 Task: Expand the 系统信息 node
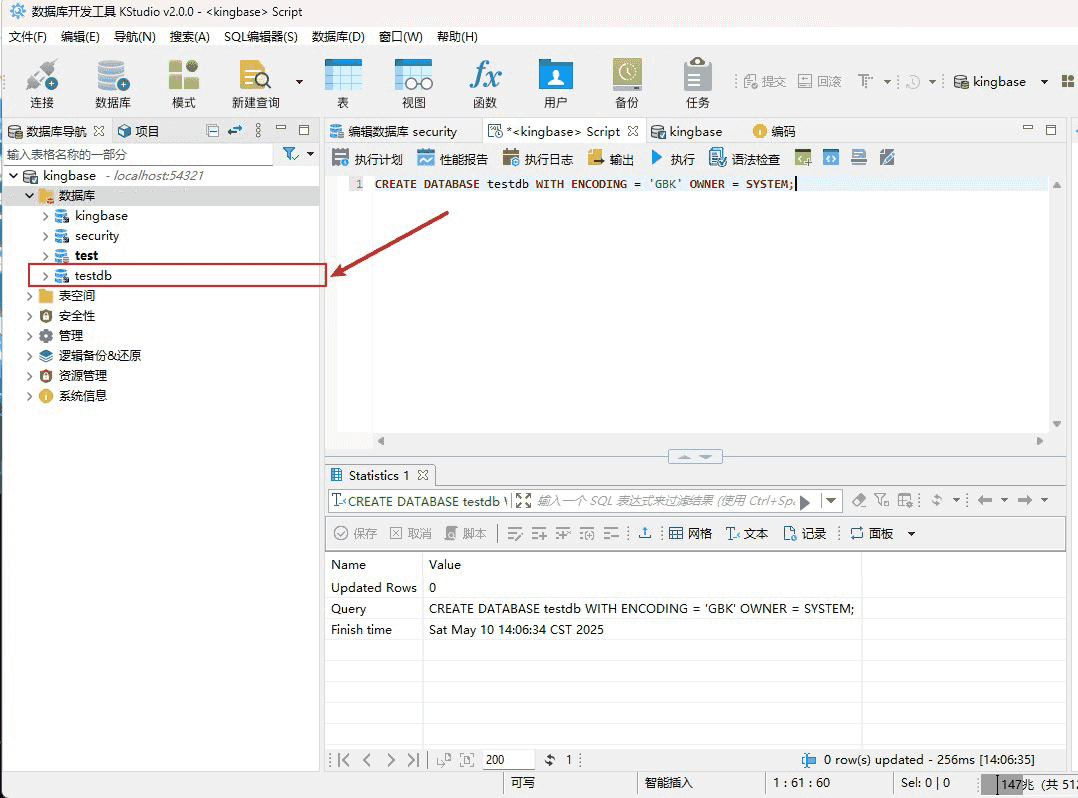pos(29,396)
